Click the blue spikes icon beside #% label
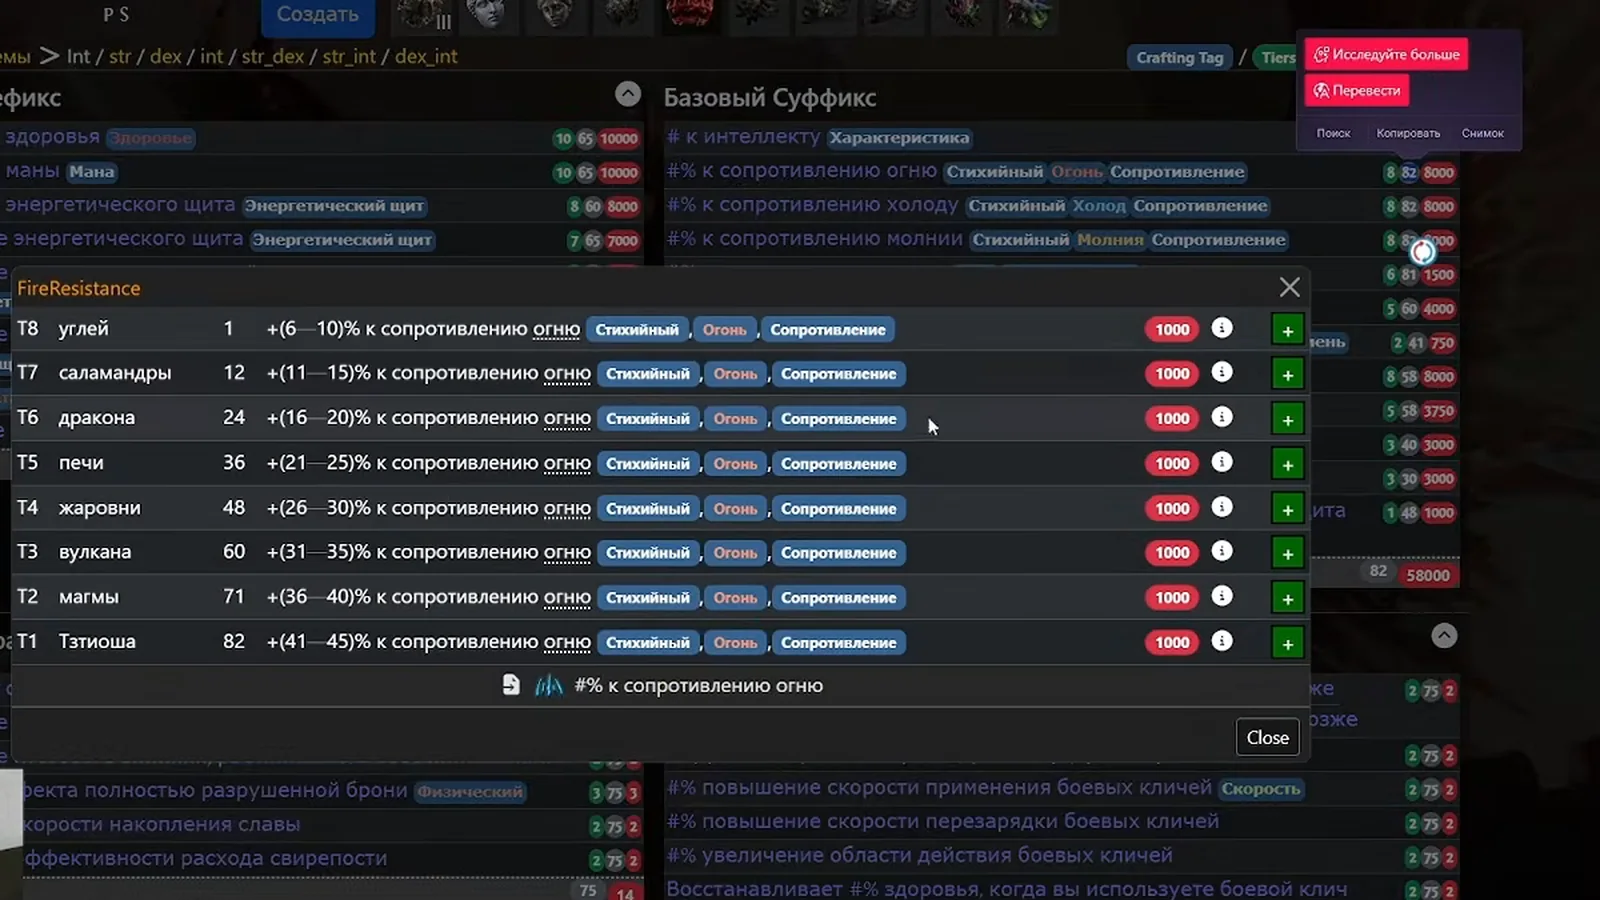 tap(549, 685)
